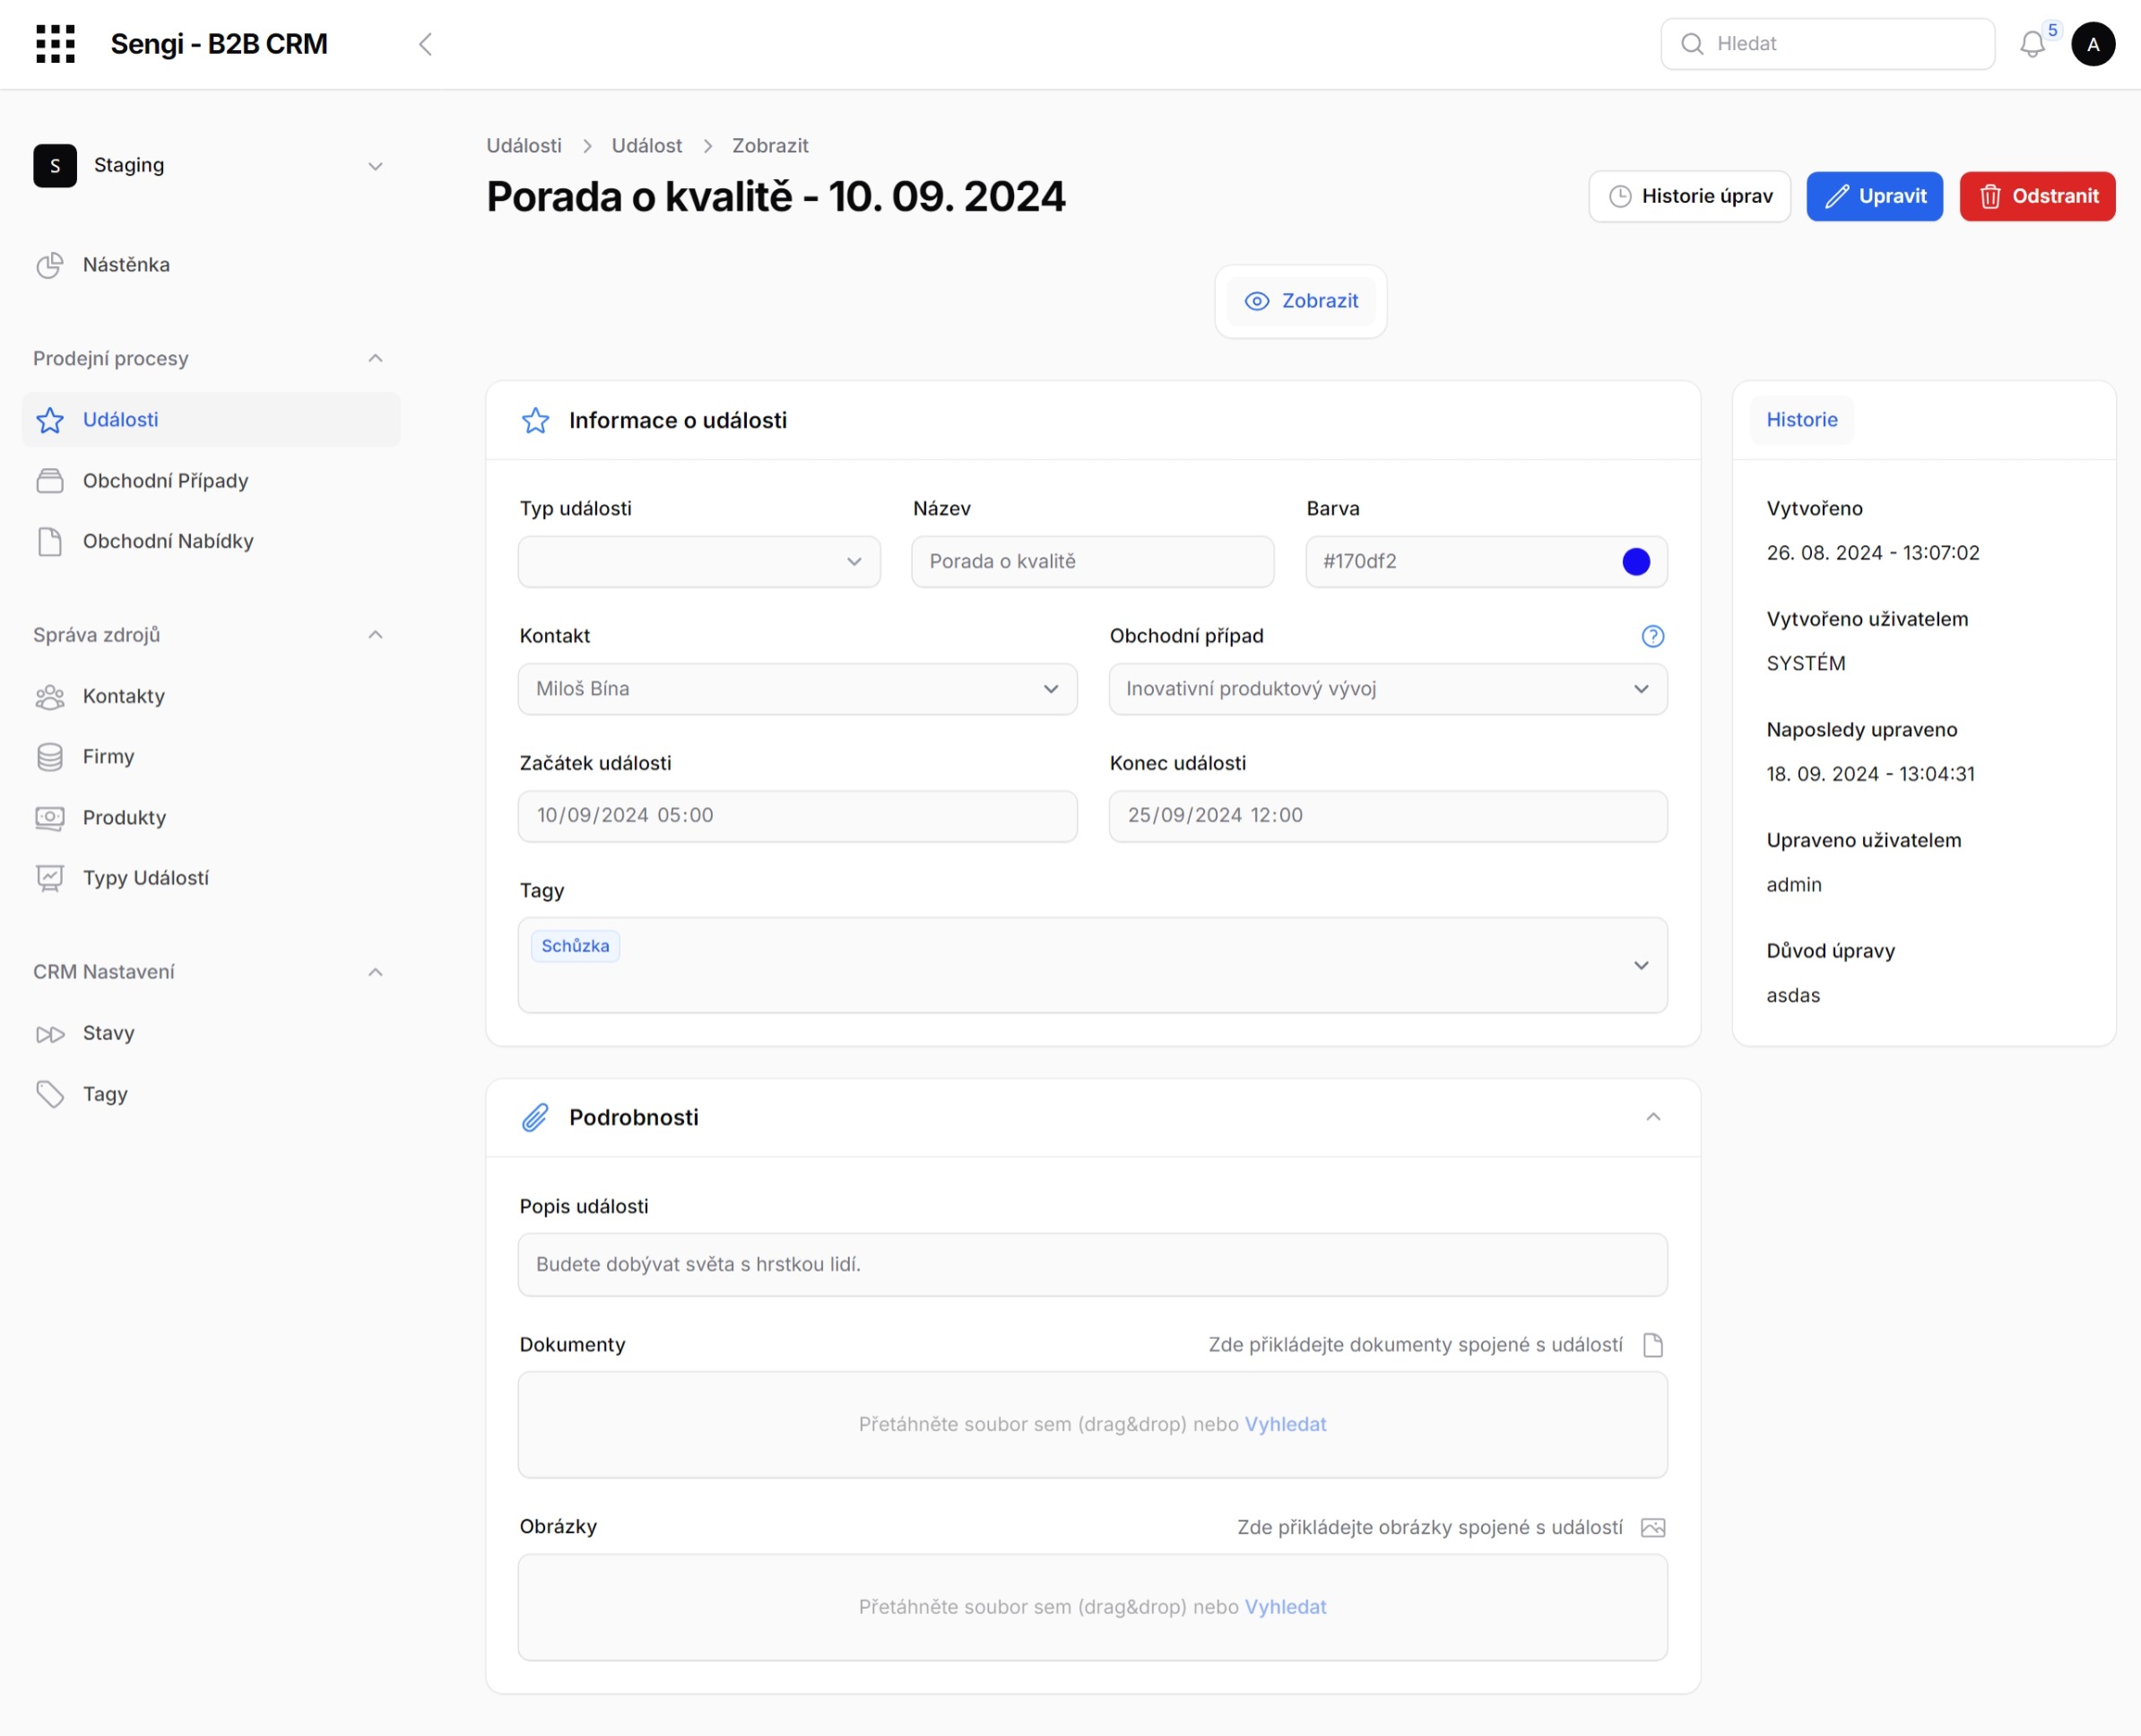Click the Historie úprav button
Viewport: 2141px width, 1736px height.
(x=1689, y=196)
